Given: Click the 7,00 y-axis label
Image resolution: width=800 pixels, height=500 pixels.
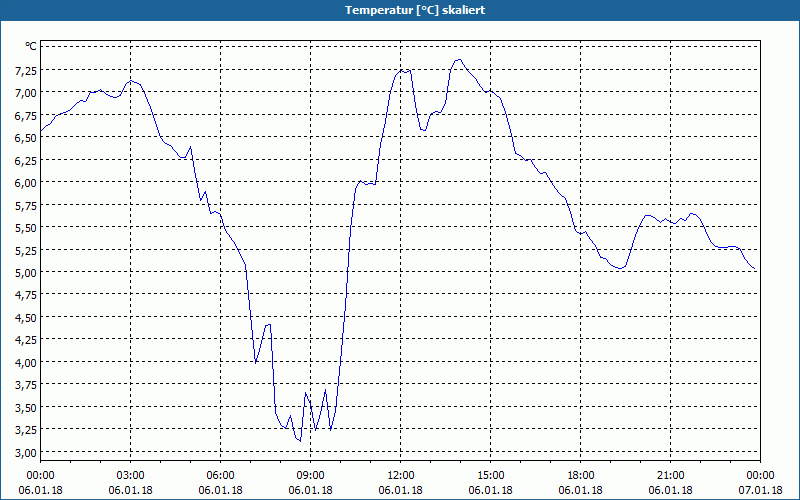Looking at the screenshot, I should pos(26,92).
